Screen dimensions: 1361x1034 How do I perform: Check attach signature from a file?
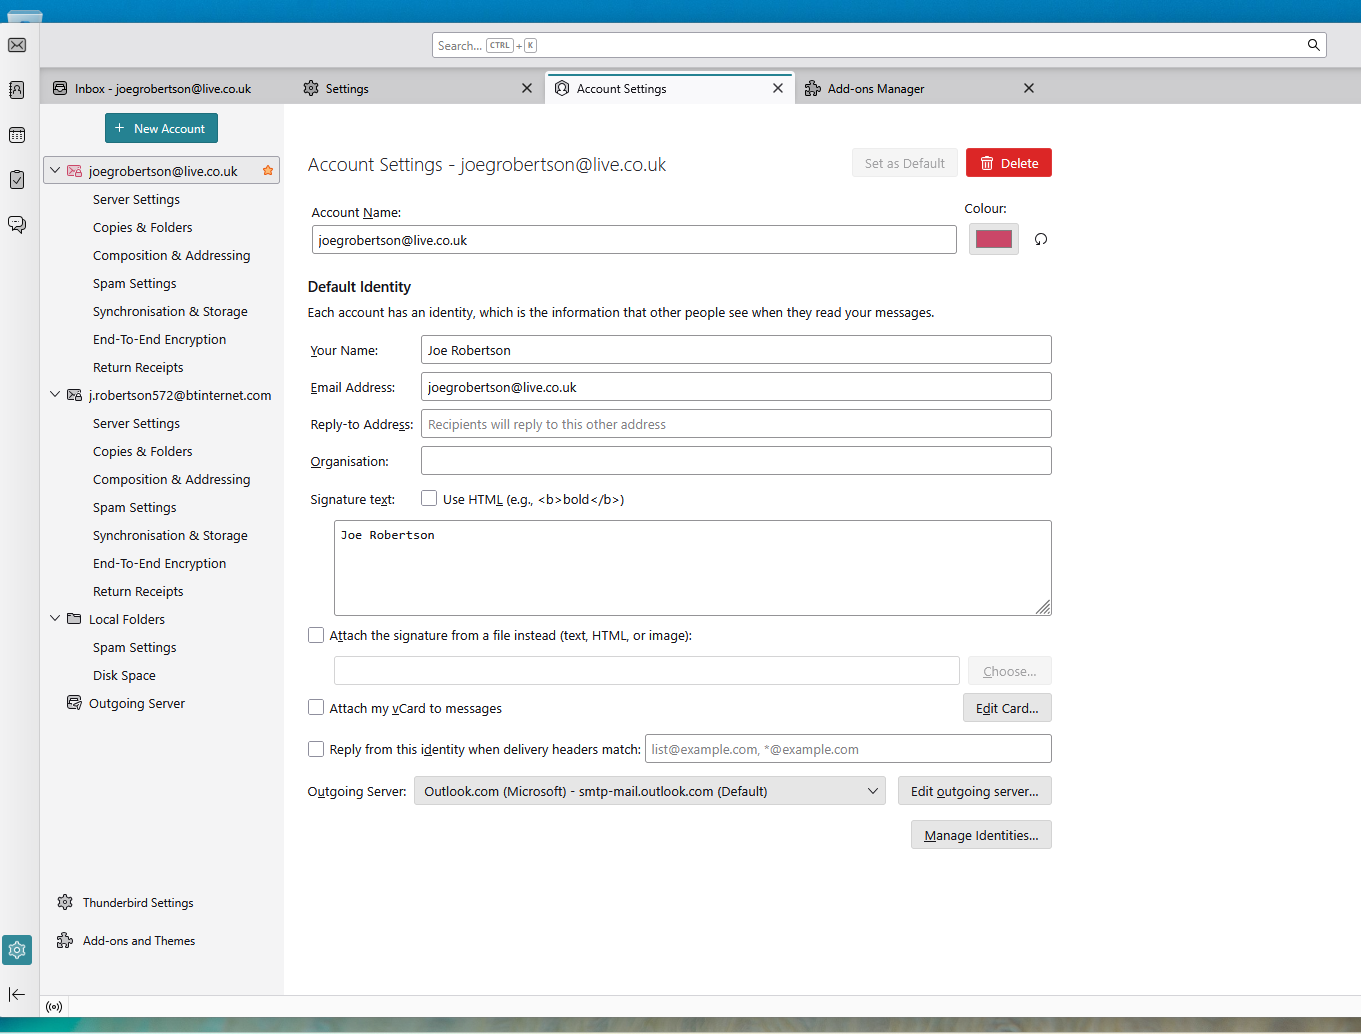(316, 635)
